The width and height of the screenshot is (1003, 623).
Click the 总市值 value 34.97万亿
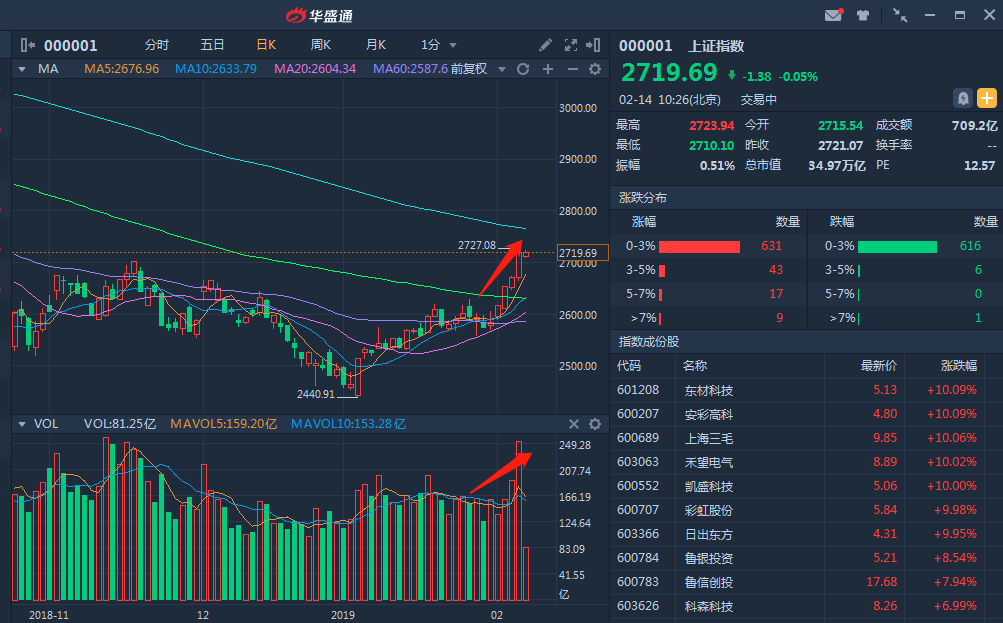click(x=837, y=165)
